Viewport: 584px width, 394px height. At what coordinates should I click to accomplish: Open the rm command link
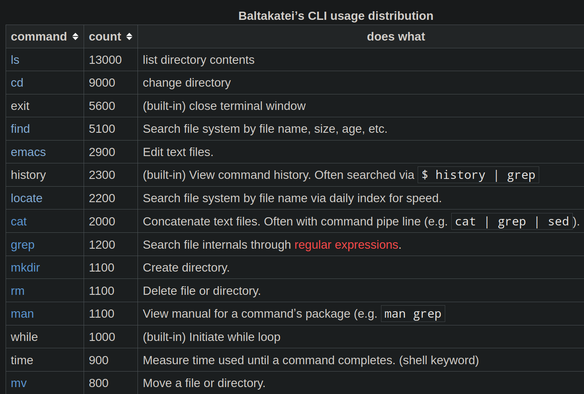18,291
